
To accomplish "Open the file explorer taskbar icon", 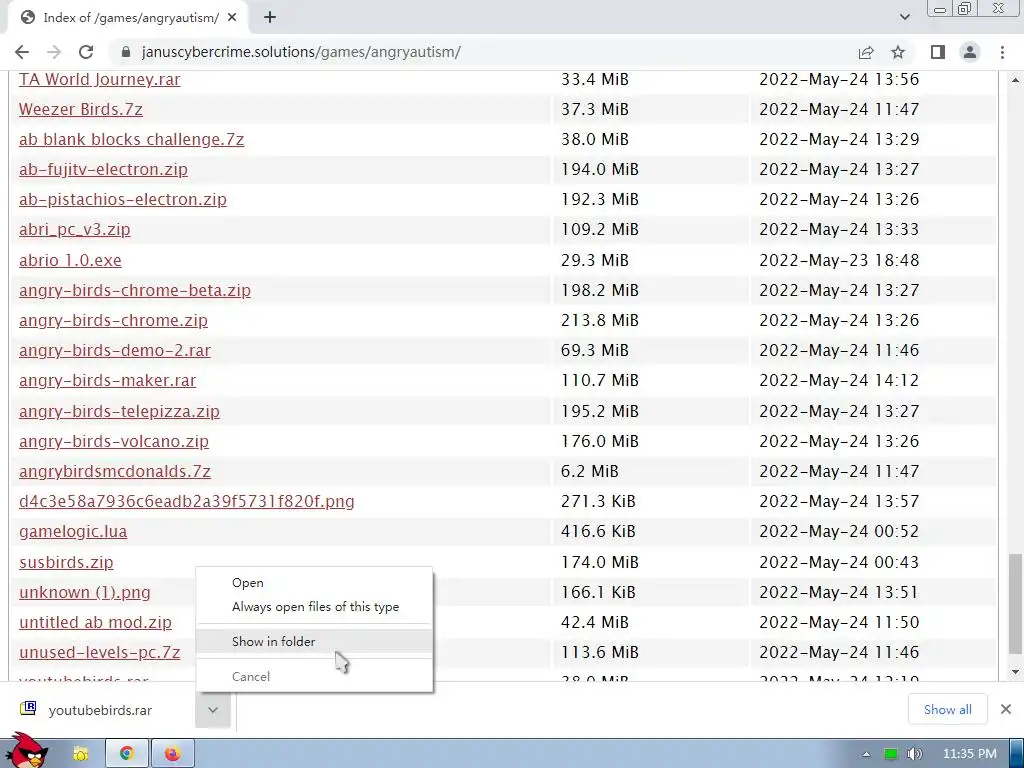I will click(x=80, y=754).
